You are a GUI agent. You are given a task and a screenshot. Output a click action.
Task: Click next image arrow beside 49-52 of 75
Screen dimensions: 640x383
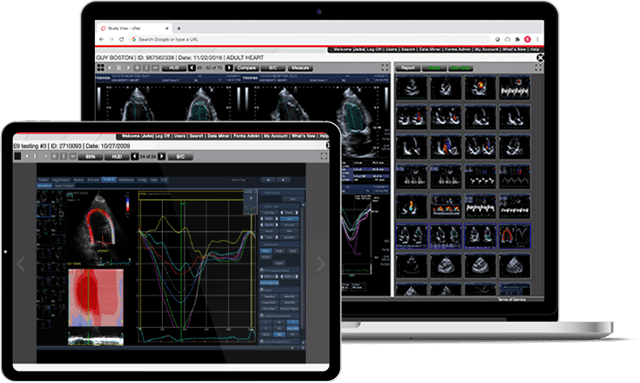click(x=229, y=68)
